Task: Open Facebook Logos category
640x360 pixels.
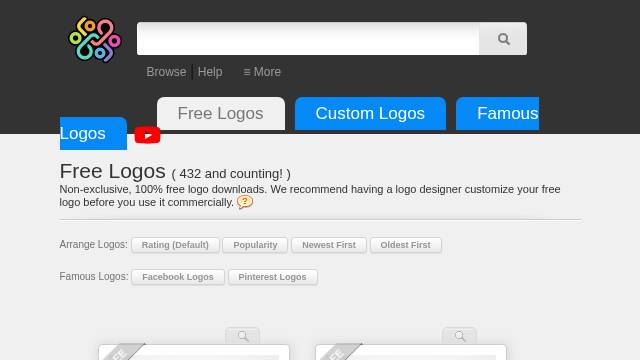Action: [178, 277]
